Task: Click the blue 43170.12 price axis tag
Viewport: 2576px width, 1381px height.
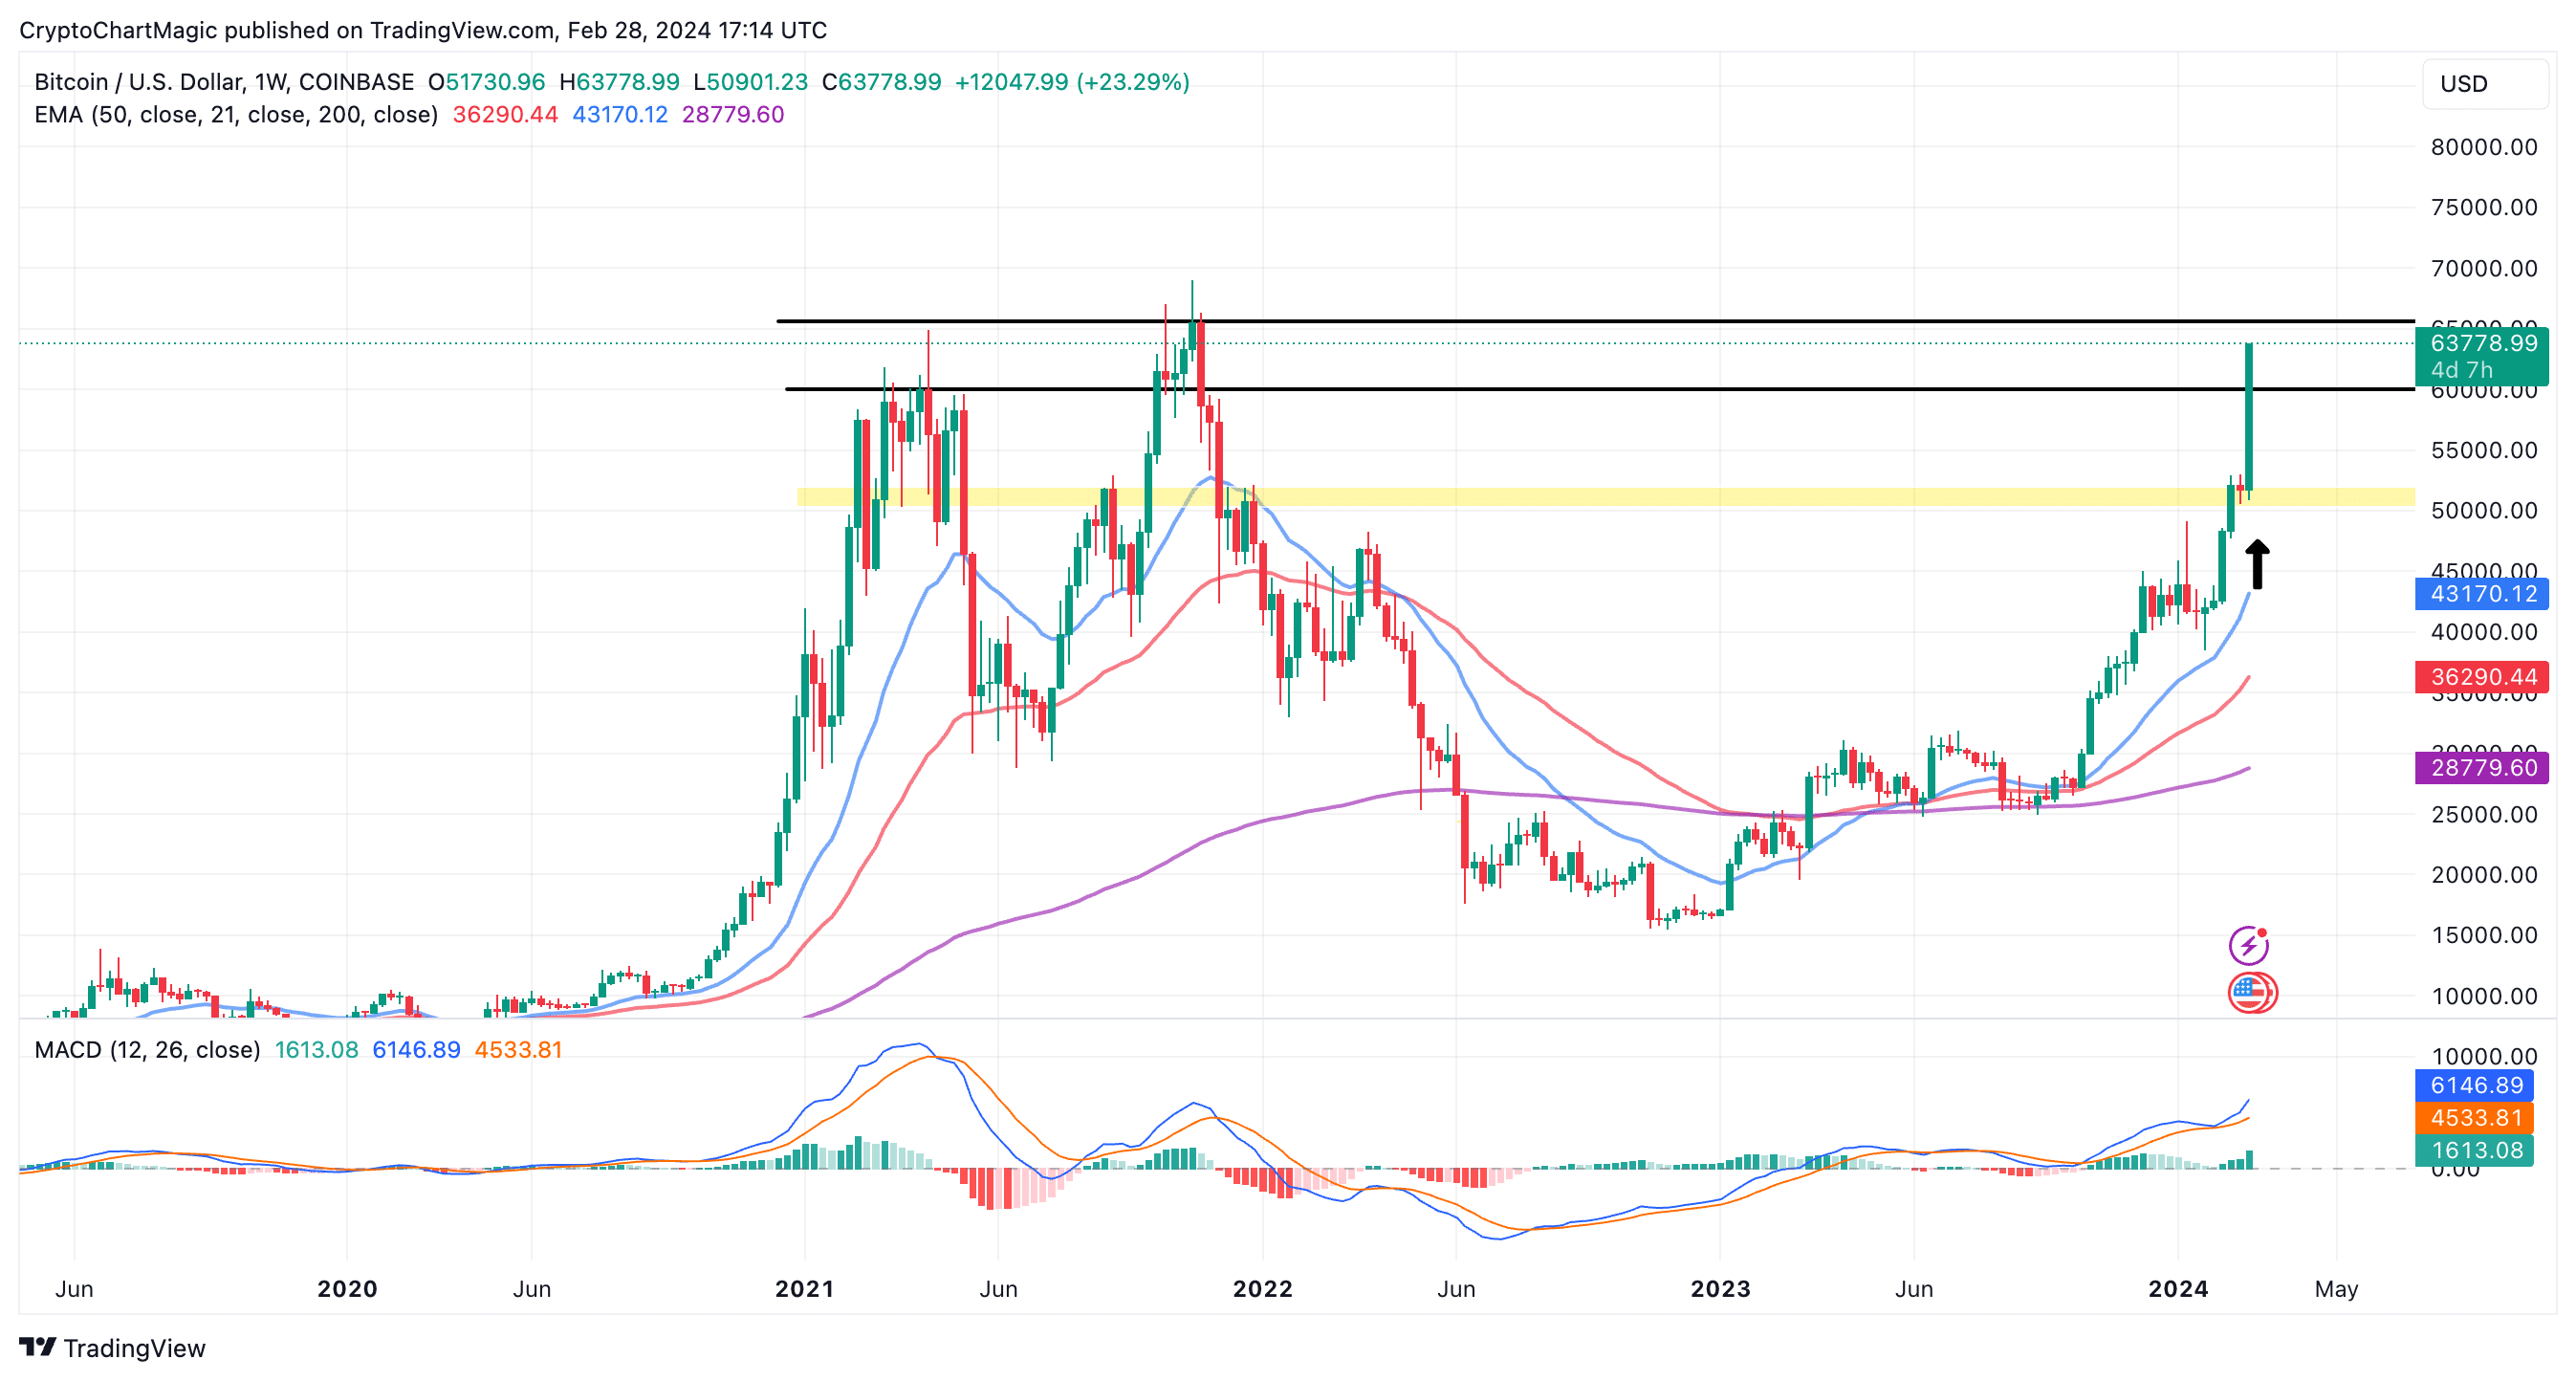Action: click(2481, 594)
